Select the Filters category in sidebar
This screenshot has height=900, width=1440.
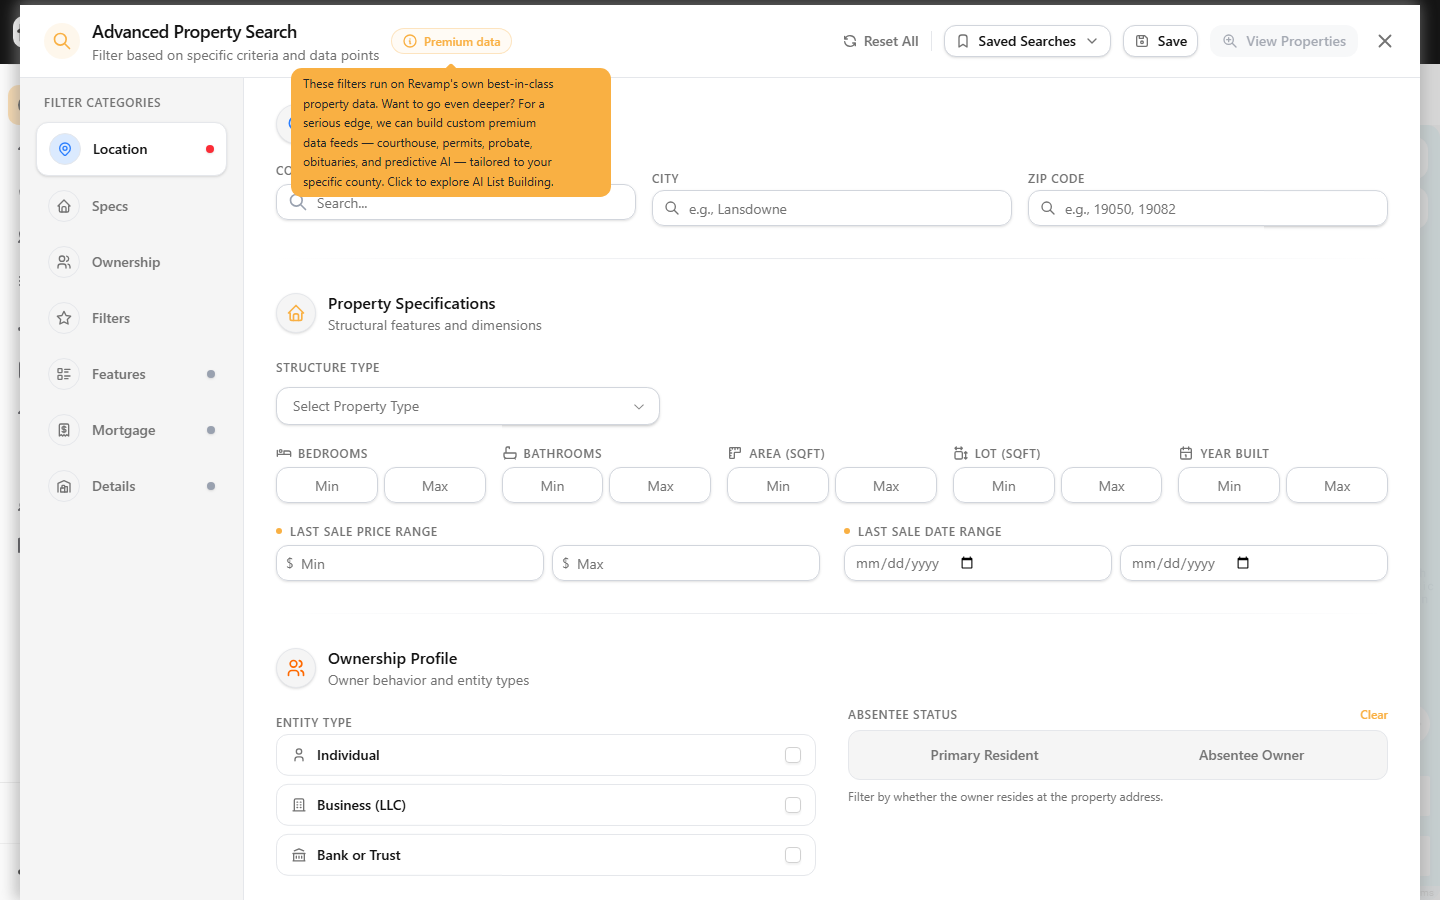tap(132, 318)
